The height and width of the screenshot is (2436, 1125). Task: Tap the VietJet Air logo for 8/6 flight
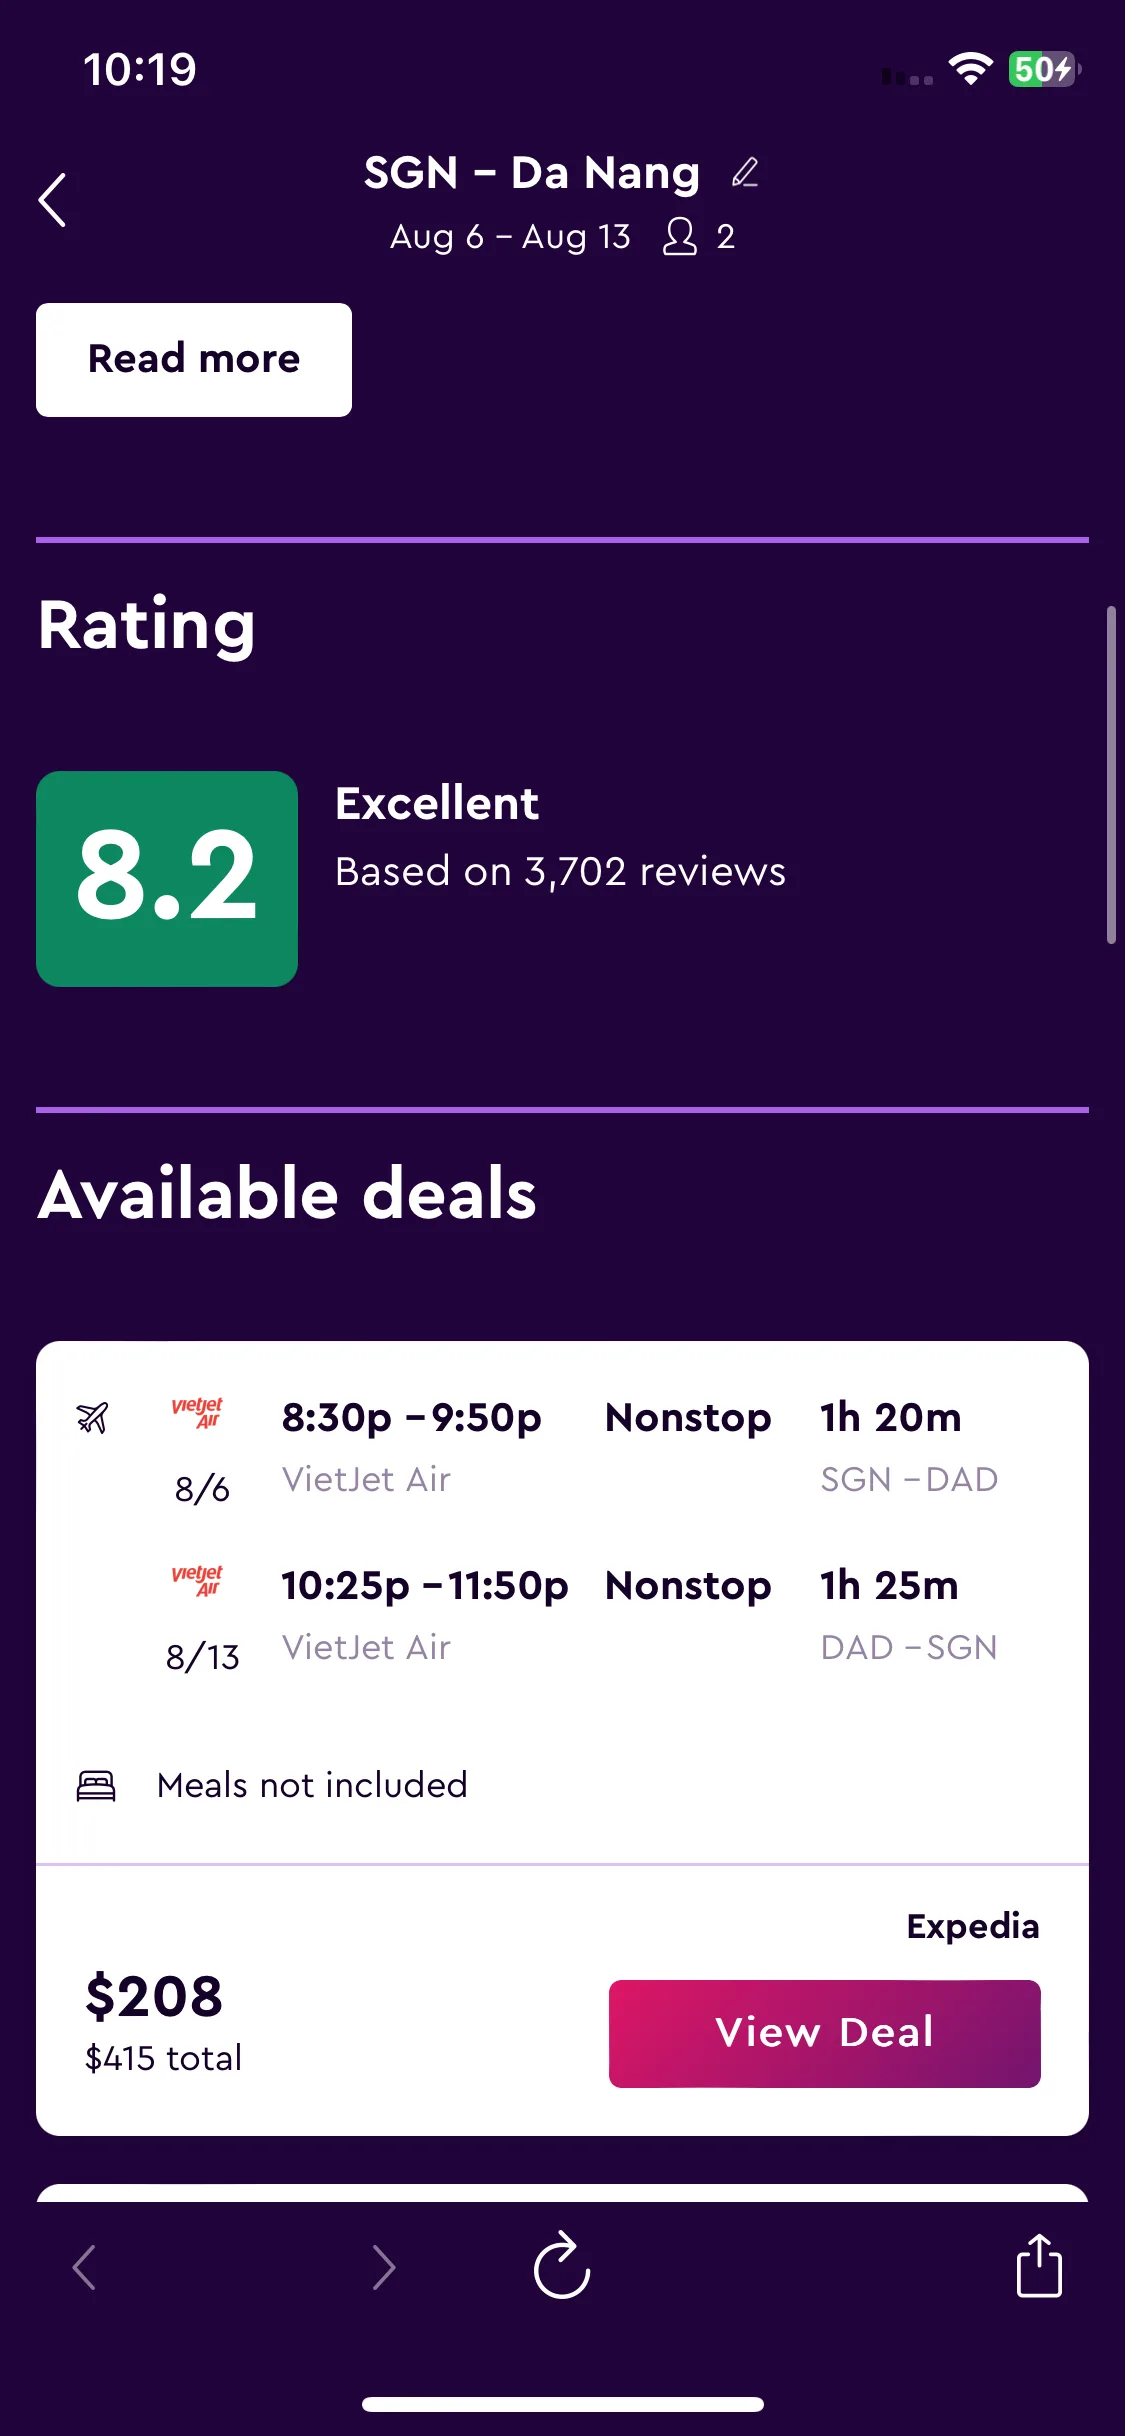(197, 1412)
